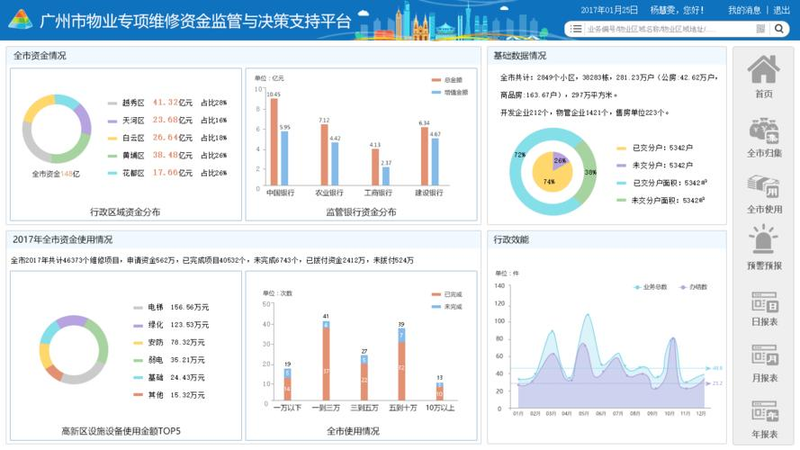This screenshot has width=800, height=450.
Task: Click the 建设银行 axis label
Action: 429,193
